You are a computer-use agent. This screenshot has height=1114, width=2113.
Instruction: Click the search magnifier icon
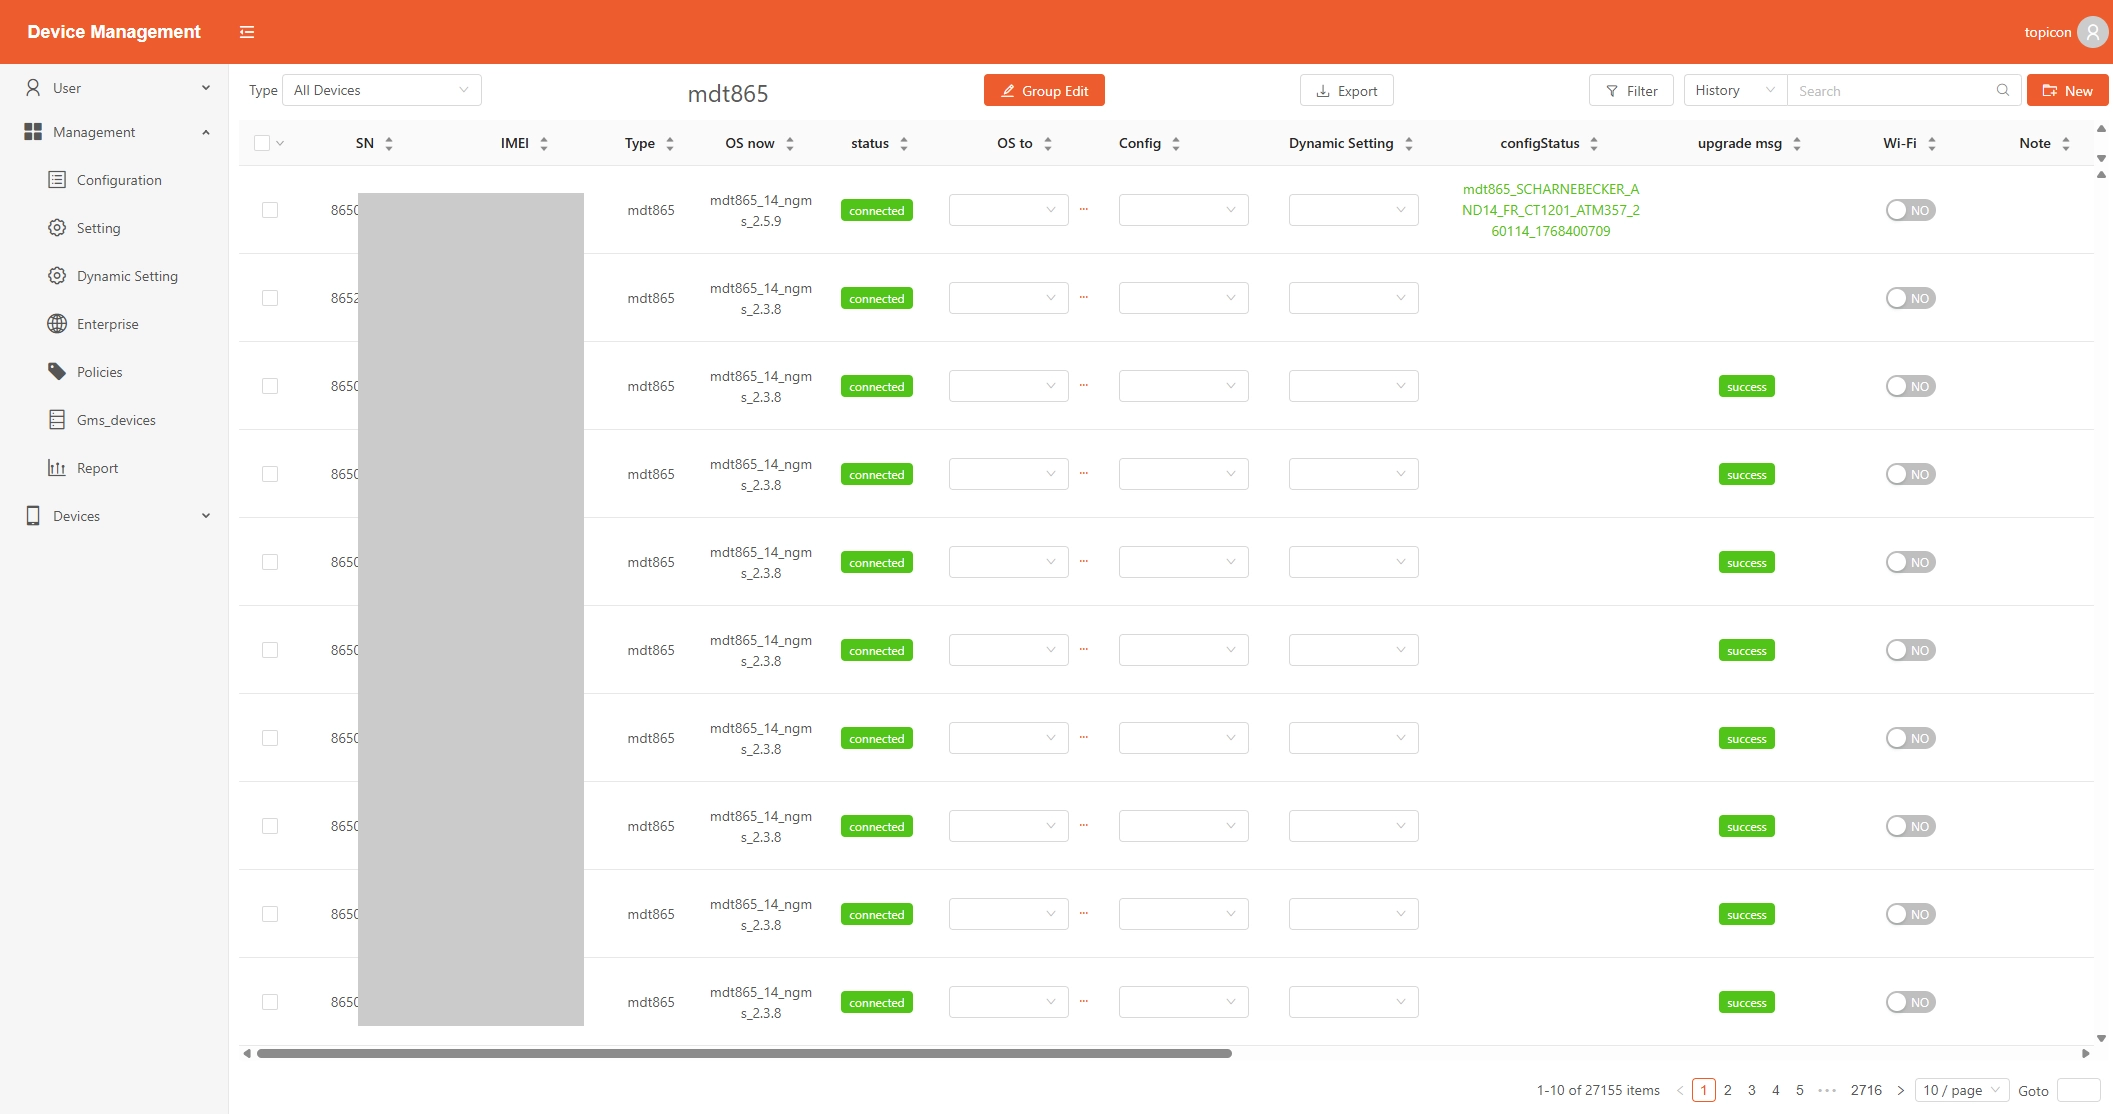click(2002, 90)
